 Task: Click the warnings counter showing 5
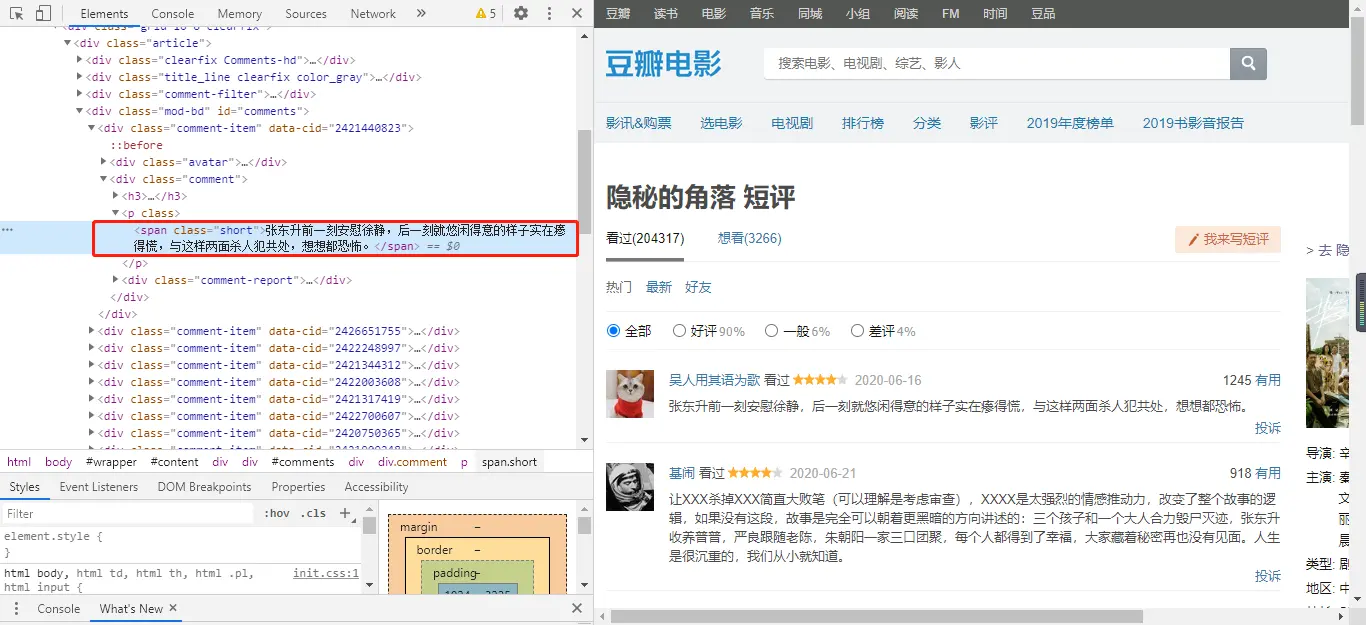click(486, 13)
